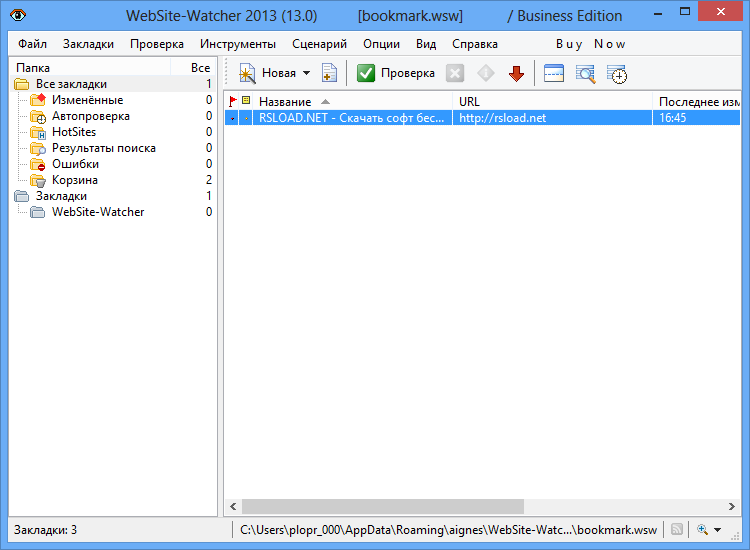Click the search window magnifier icon
This screenshot has width=750, height=550.
click(585, 73)
